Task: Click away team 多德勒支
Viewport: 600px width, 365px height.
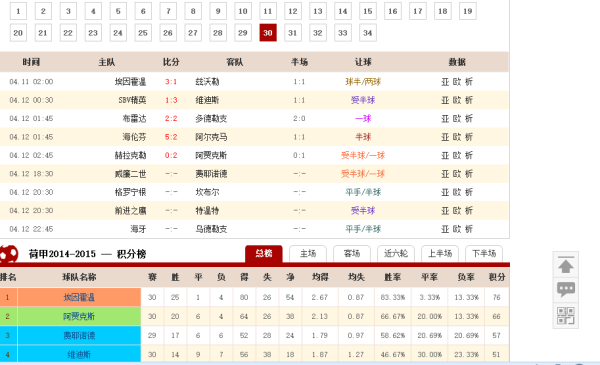Action: 211,119
